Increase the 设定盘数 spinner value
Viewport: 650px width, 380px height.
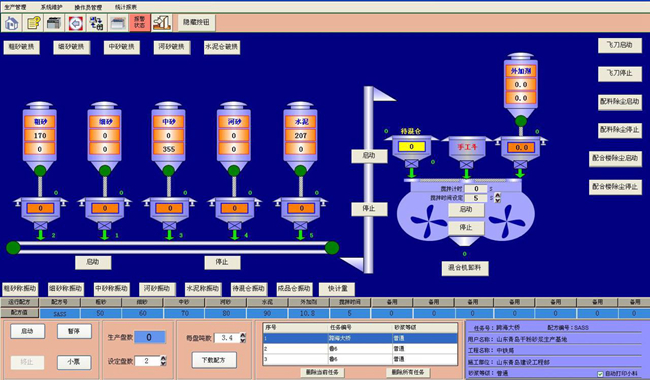coord(163,358)
